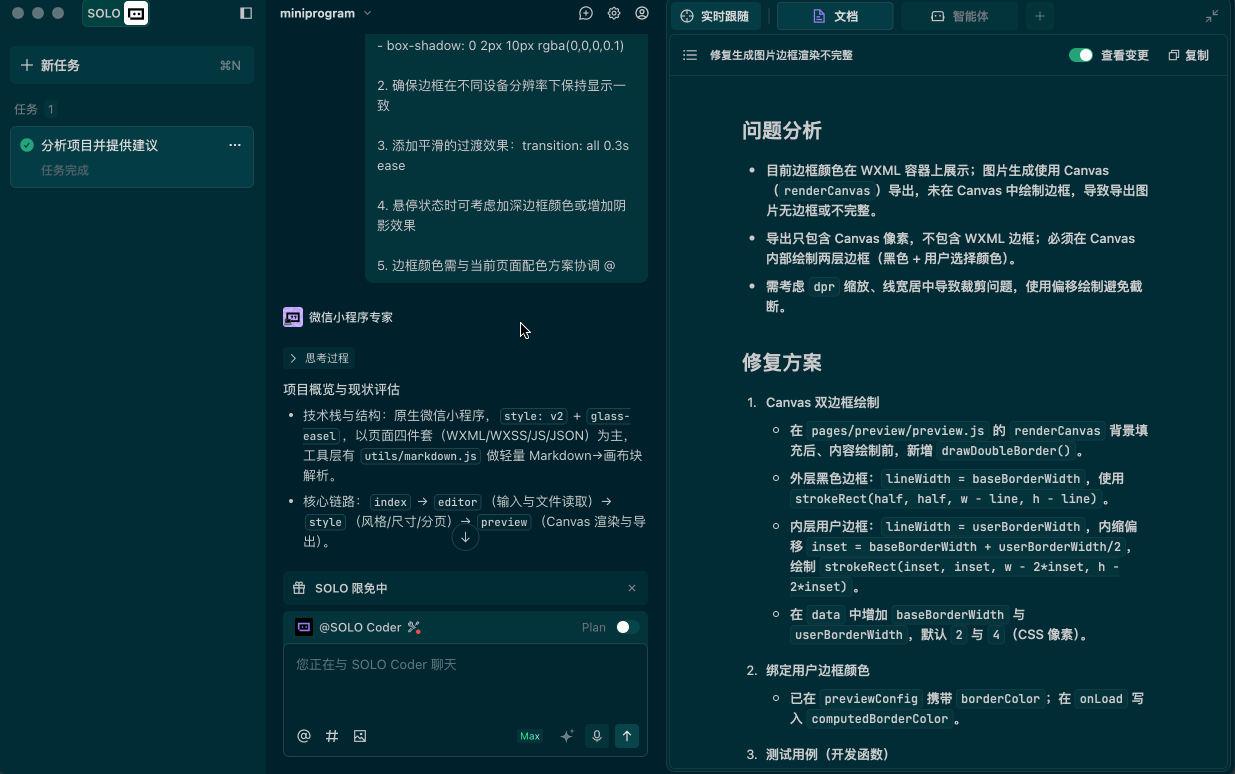Click the Max mode badge

[530, 736]
